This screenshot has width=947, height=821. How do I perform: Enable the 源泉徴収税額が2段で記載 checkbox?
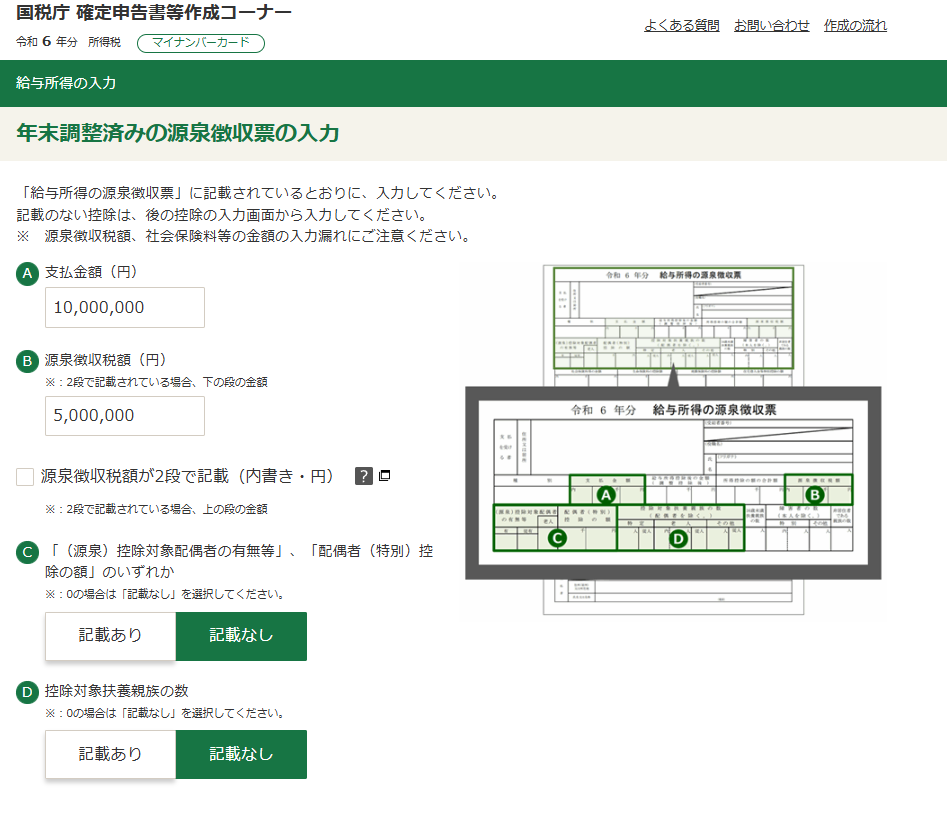[x=25, y=477]
